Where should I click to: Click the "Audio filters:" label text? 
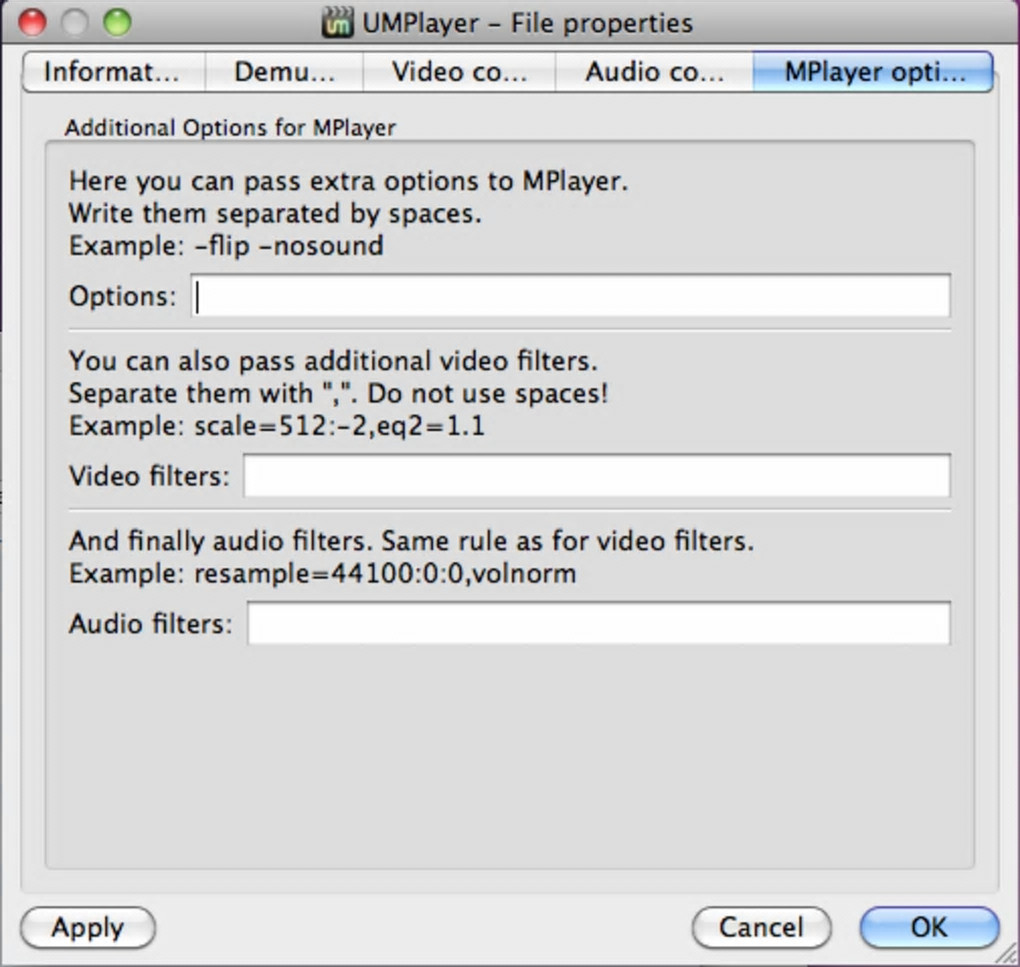click(150, 624)
